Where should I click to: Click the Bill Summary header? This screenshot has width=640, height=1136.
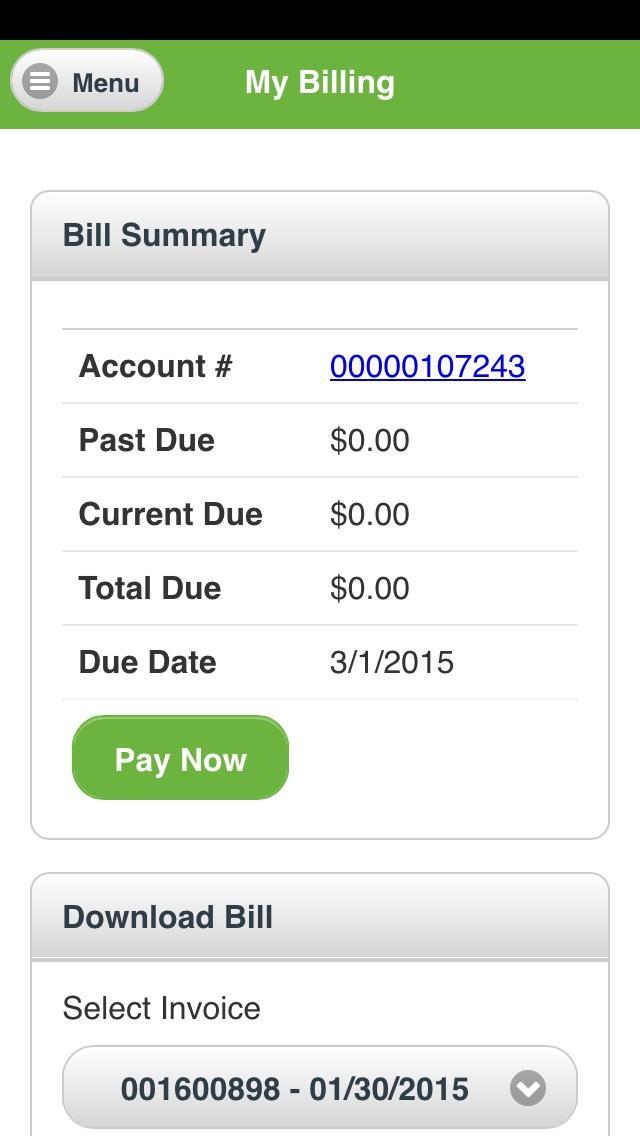pyautogui.click(x=164, y=234)
